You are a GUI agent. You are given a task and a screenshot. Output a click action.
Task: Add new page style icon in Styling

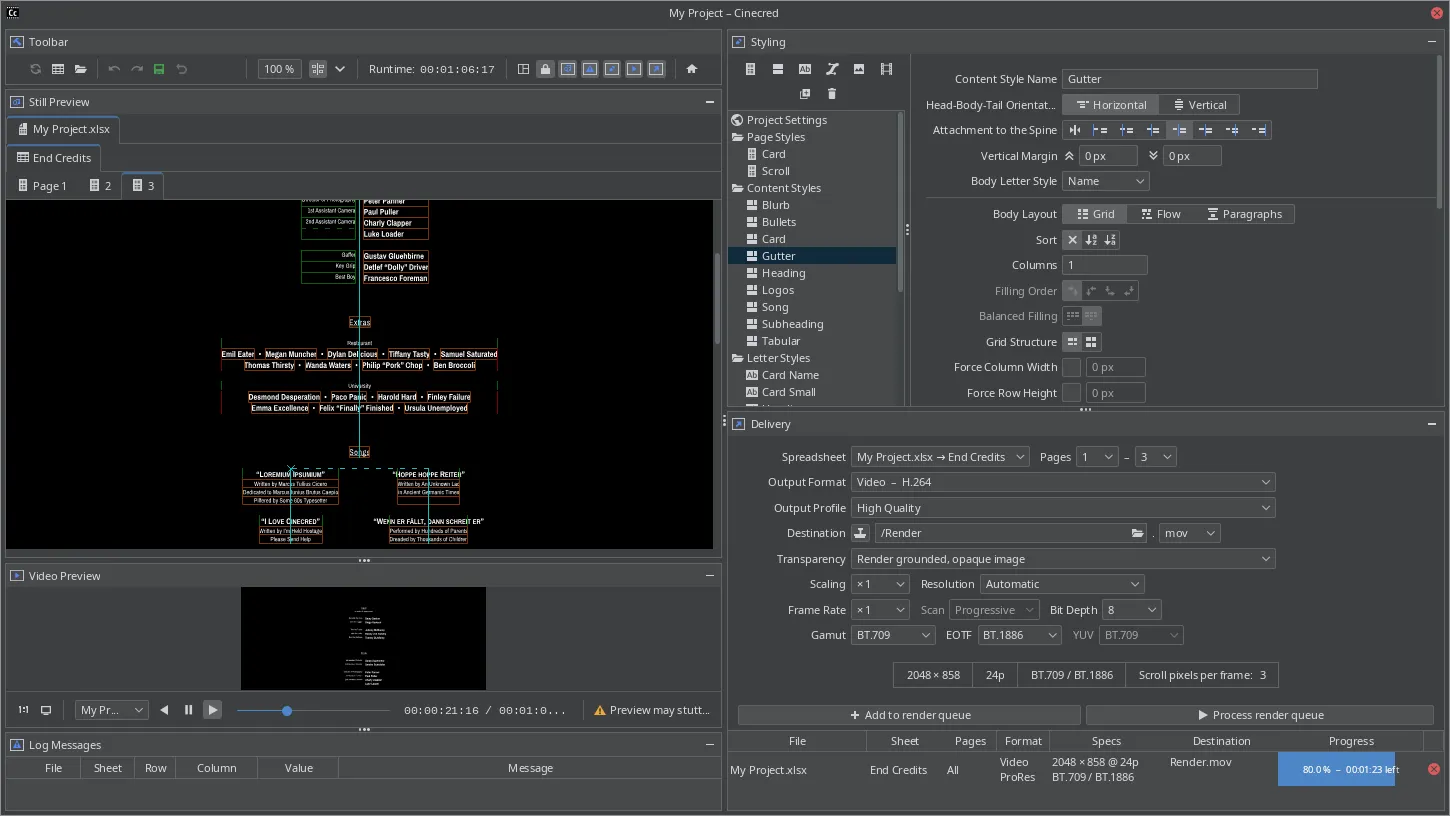pos(750,69)
